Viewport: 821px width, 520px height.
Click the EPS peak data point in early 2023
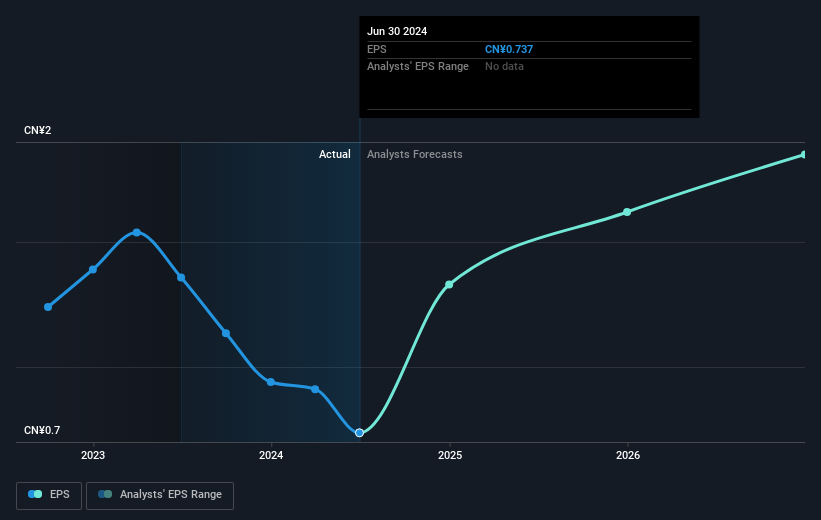point(137,233)
